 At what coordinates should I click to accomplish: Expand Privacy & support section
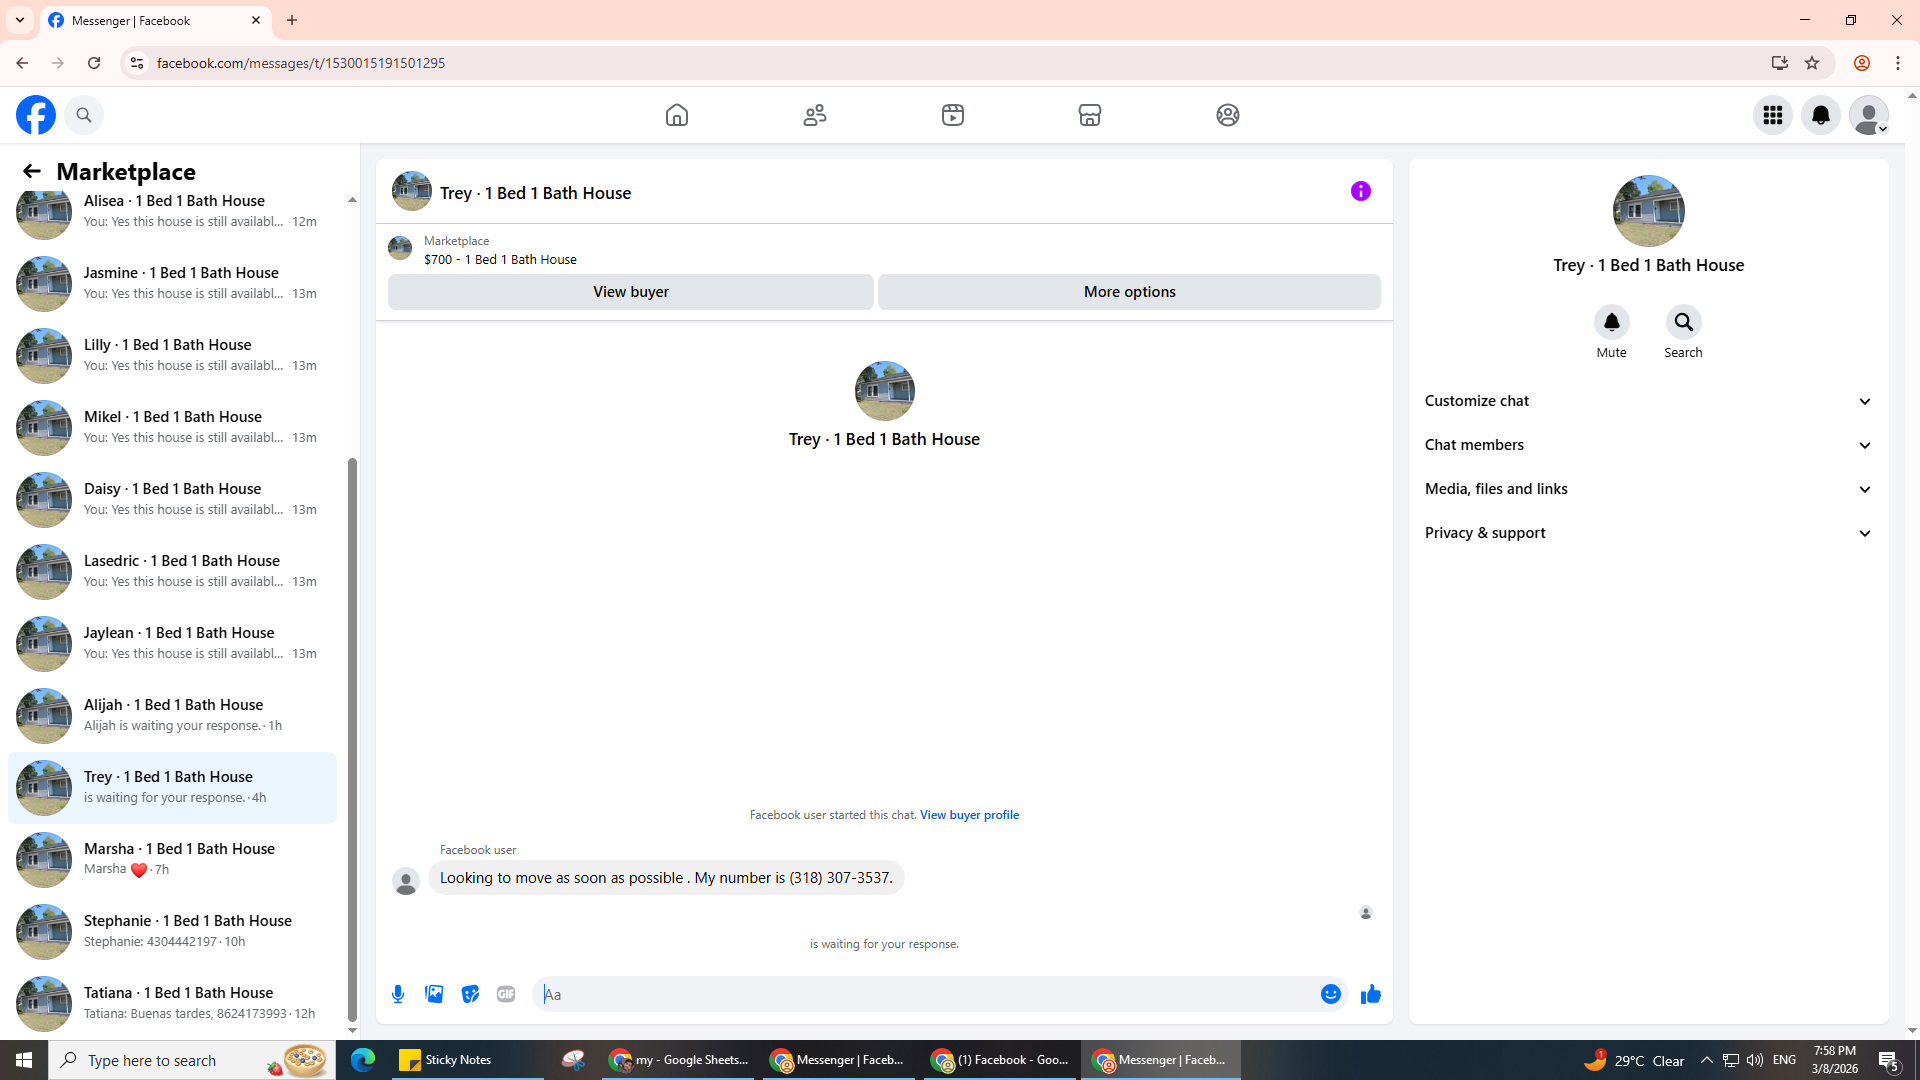click(x=1647, y=533)
